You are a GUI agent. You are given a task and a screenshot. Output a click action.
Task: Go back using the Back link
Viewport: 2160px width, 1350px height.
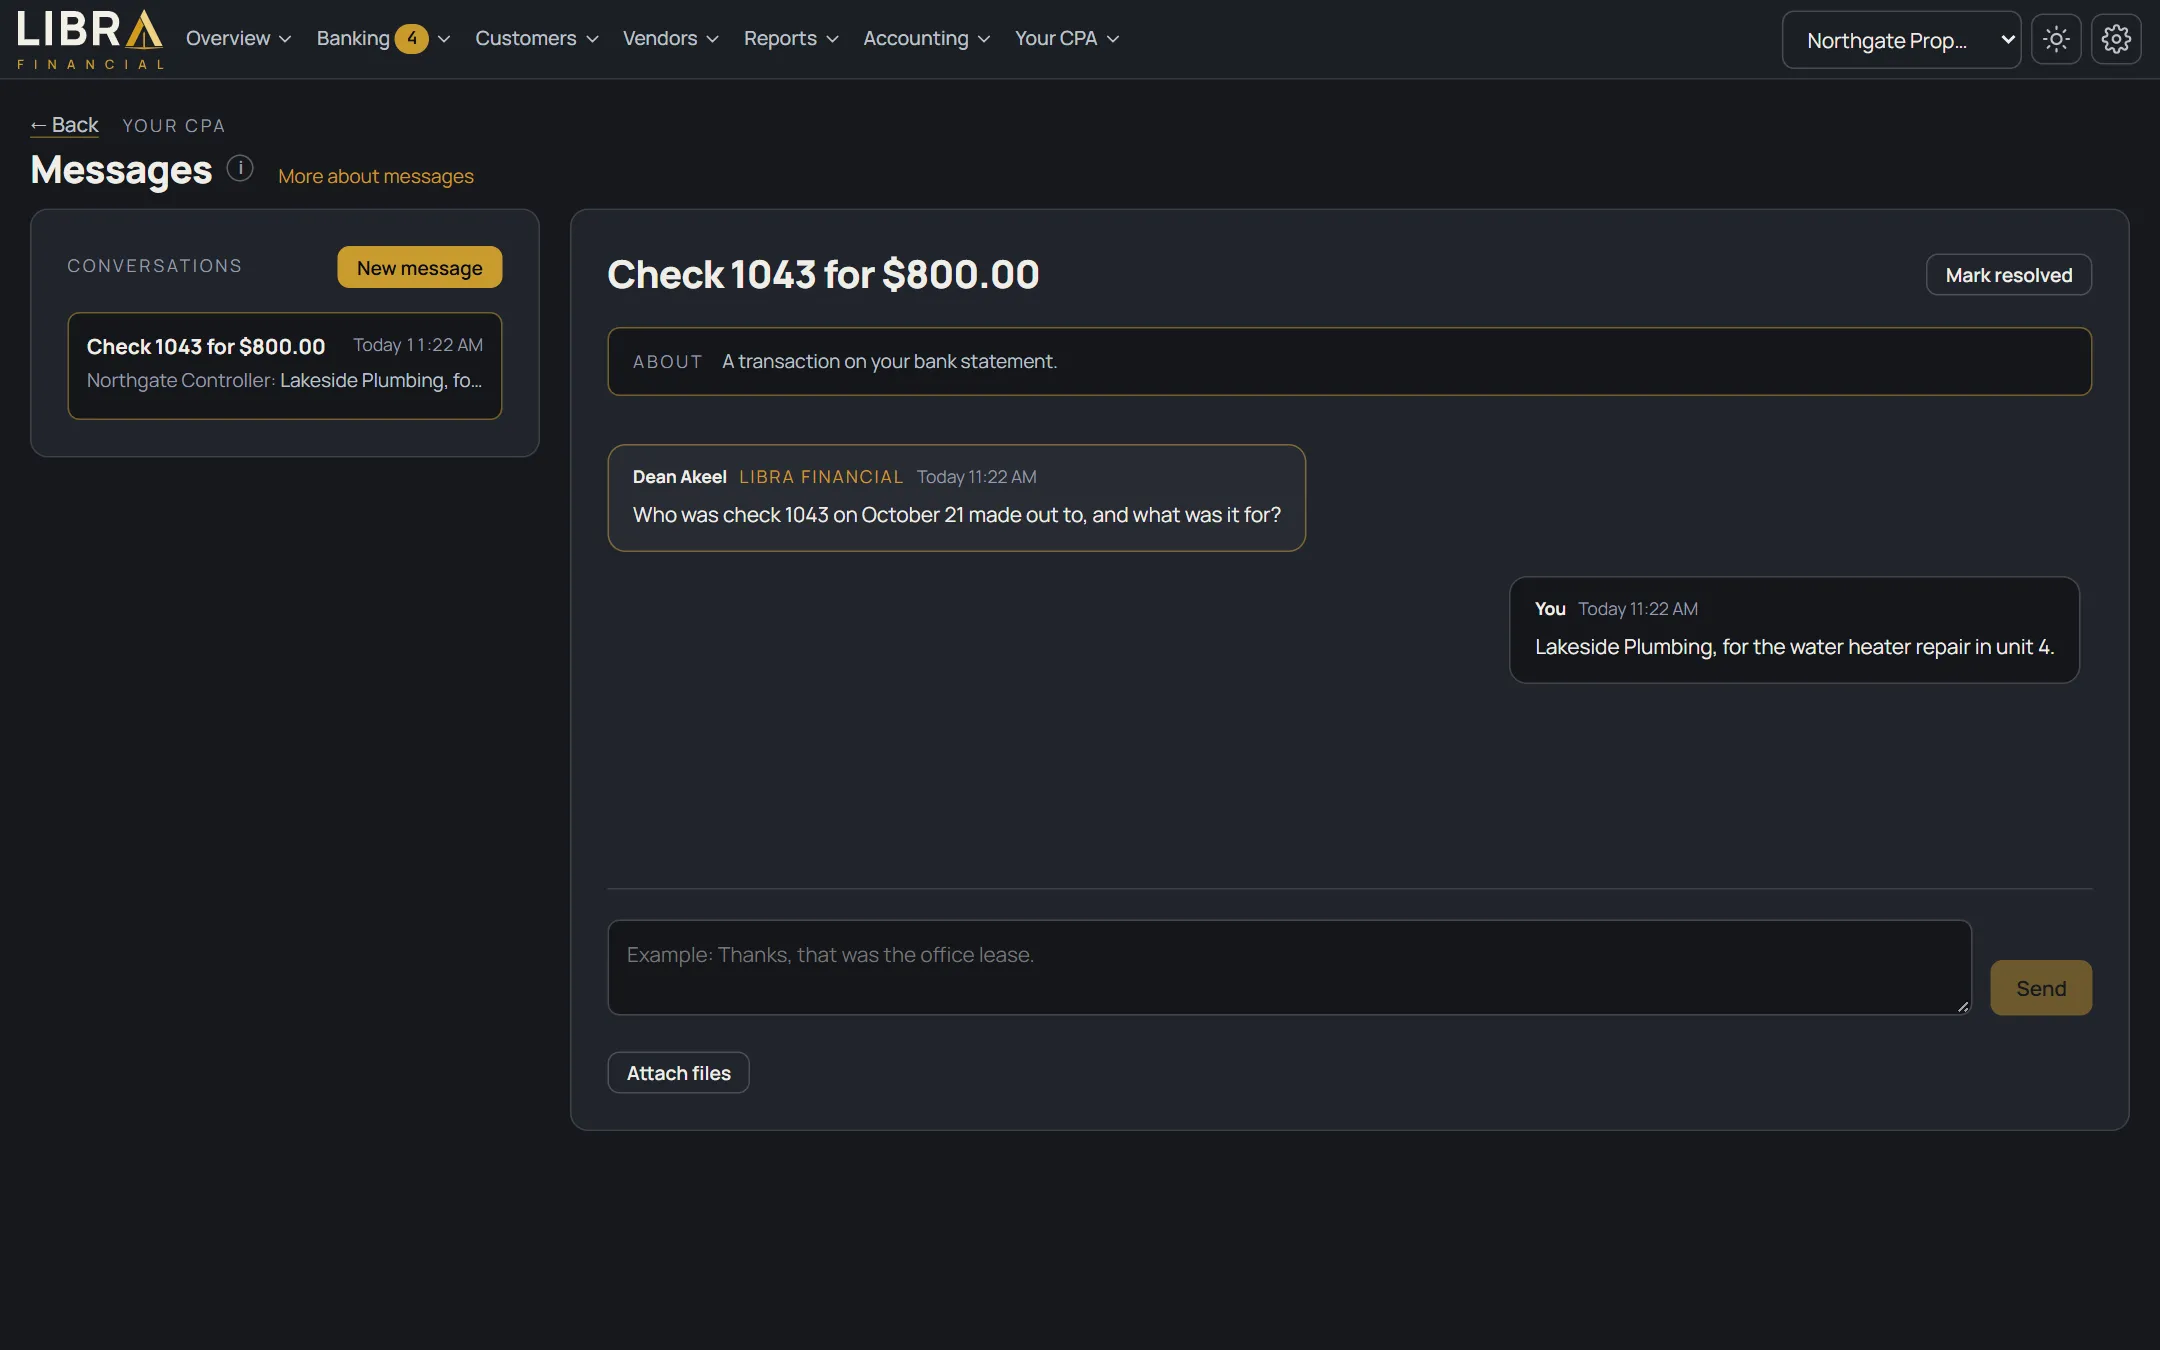coord(65,125)
